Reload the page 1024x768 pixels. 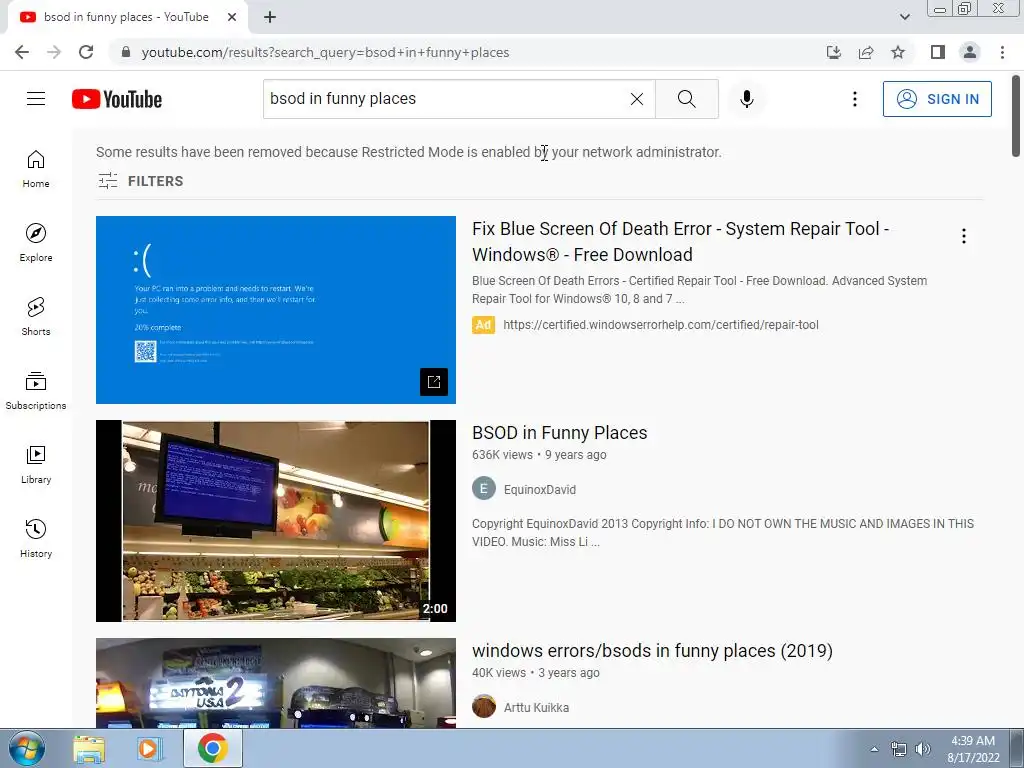click(x=86, y=52)
